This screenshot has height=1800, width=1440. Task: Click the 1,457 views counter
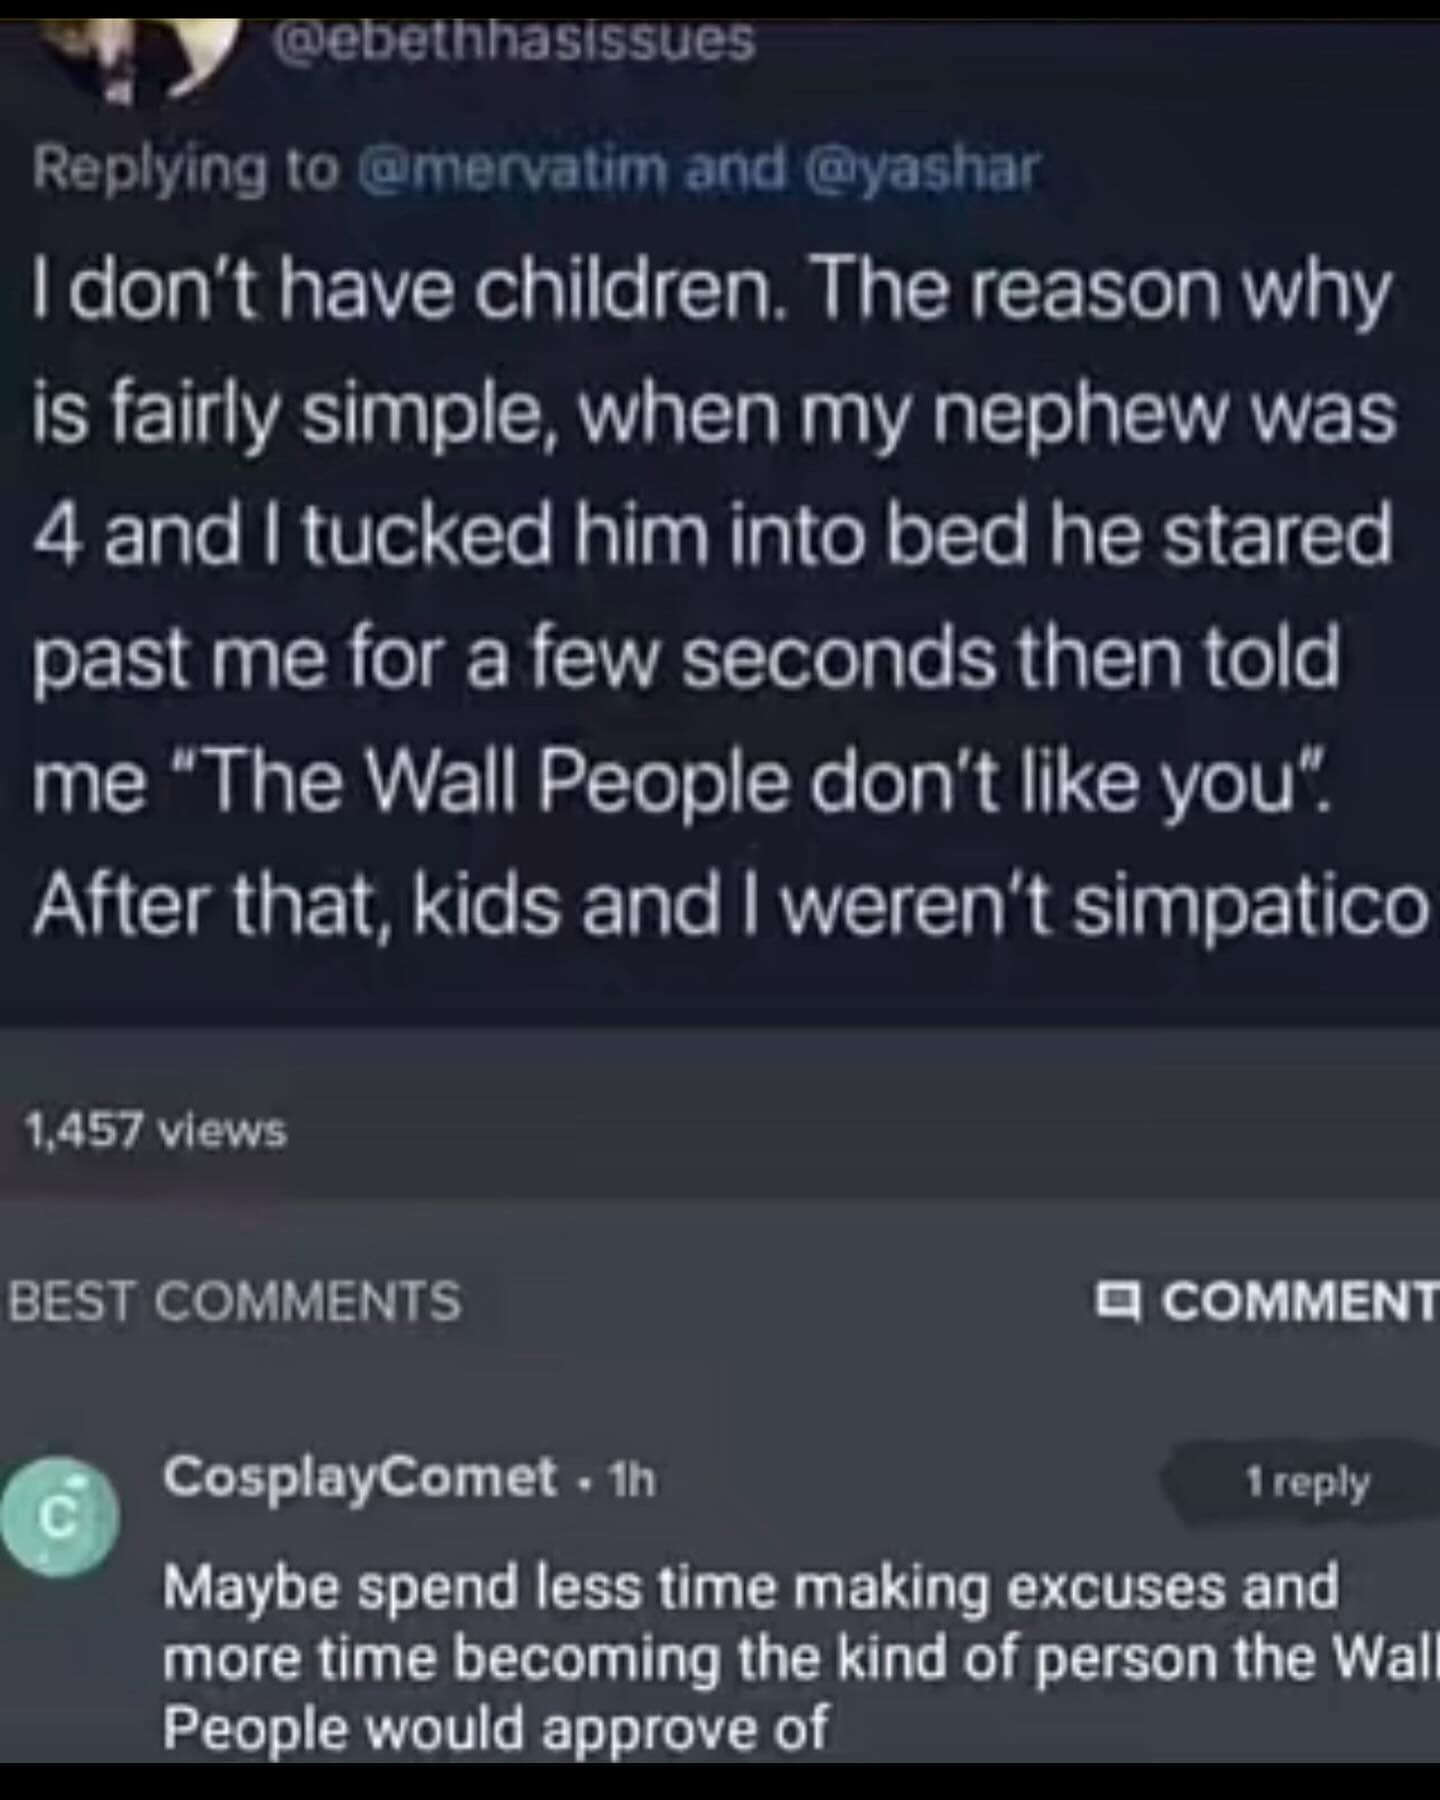tap(156, 1131)
